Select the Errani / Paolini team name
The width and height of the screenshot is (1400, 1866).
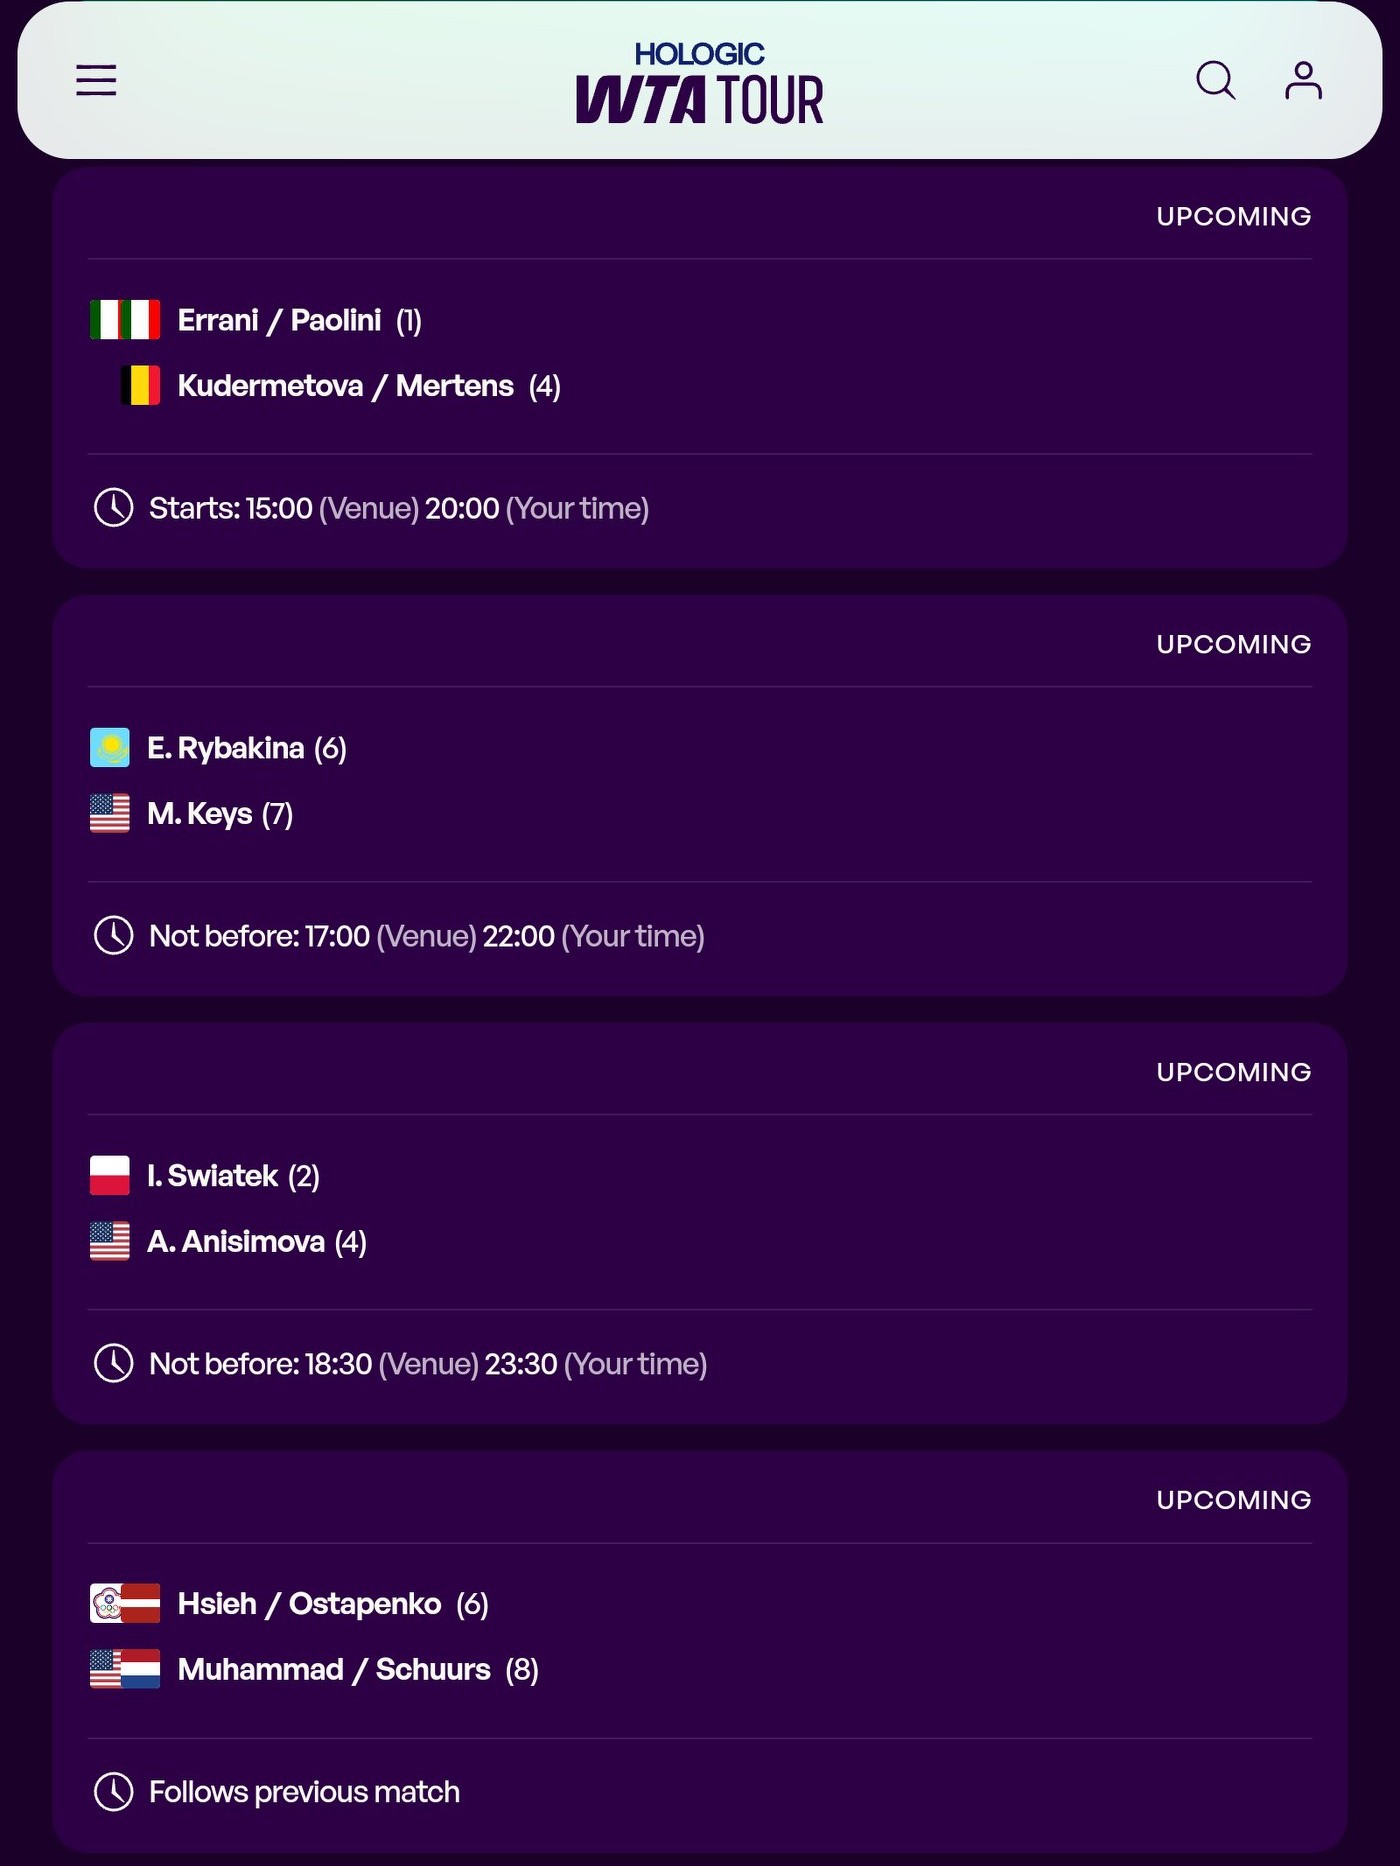click(x=279, y=320)
